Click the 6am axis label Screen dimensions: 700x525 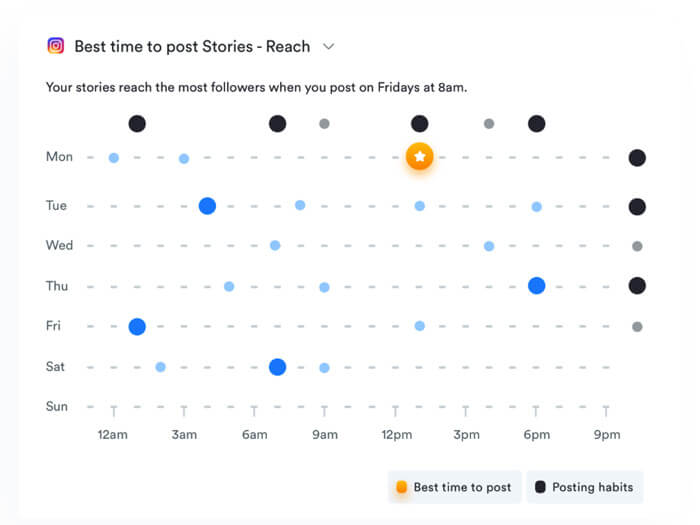point(255,435)
